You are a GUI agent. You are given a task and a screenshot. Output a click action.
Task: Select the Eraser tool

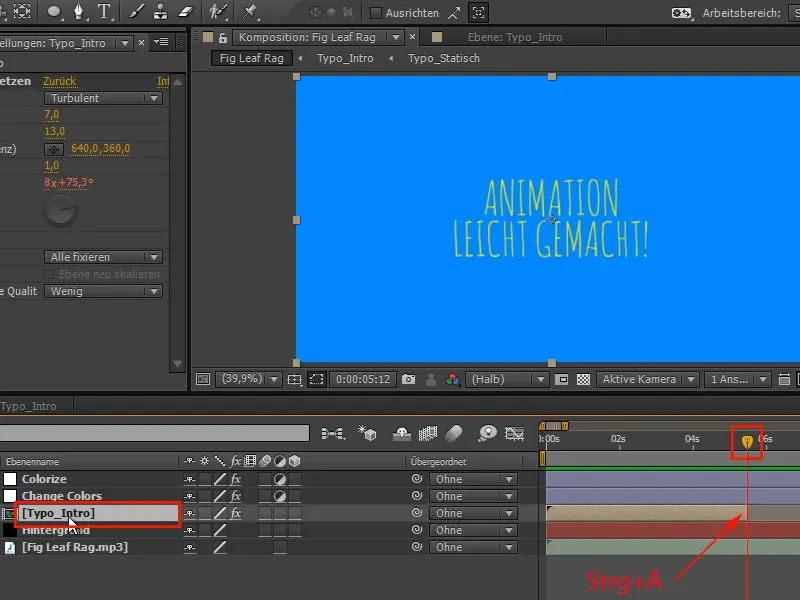tap(186, 13)
